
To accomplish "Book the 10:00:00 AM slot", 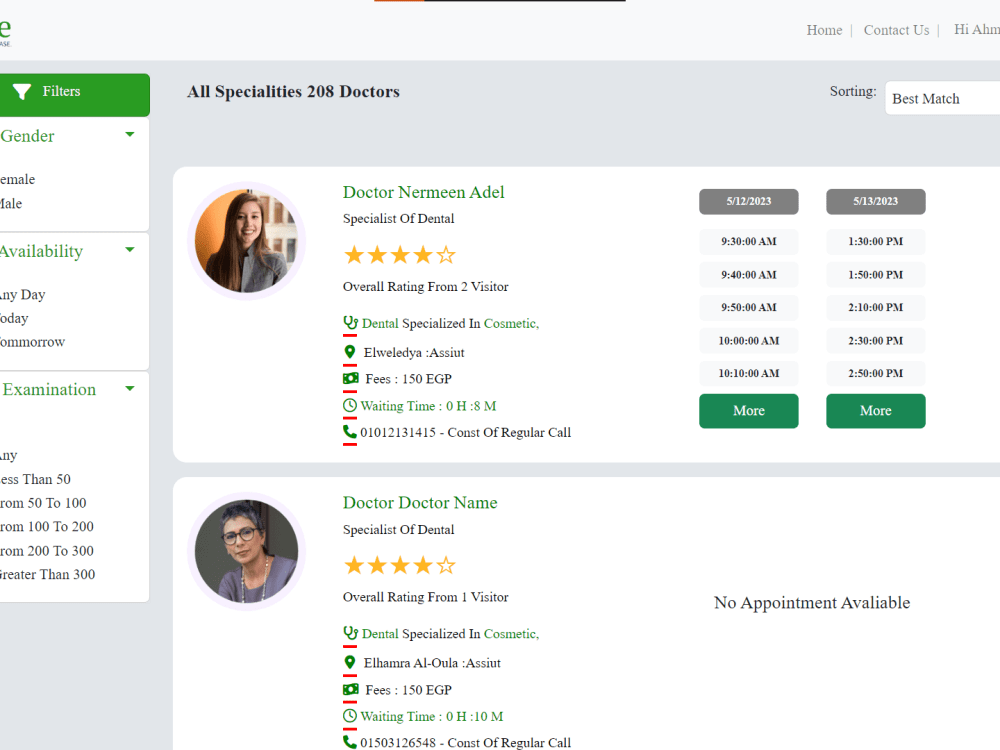I will click(x=749, y=341).
